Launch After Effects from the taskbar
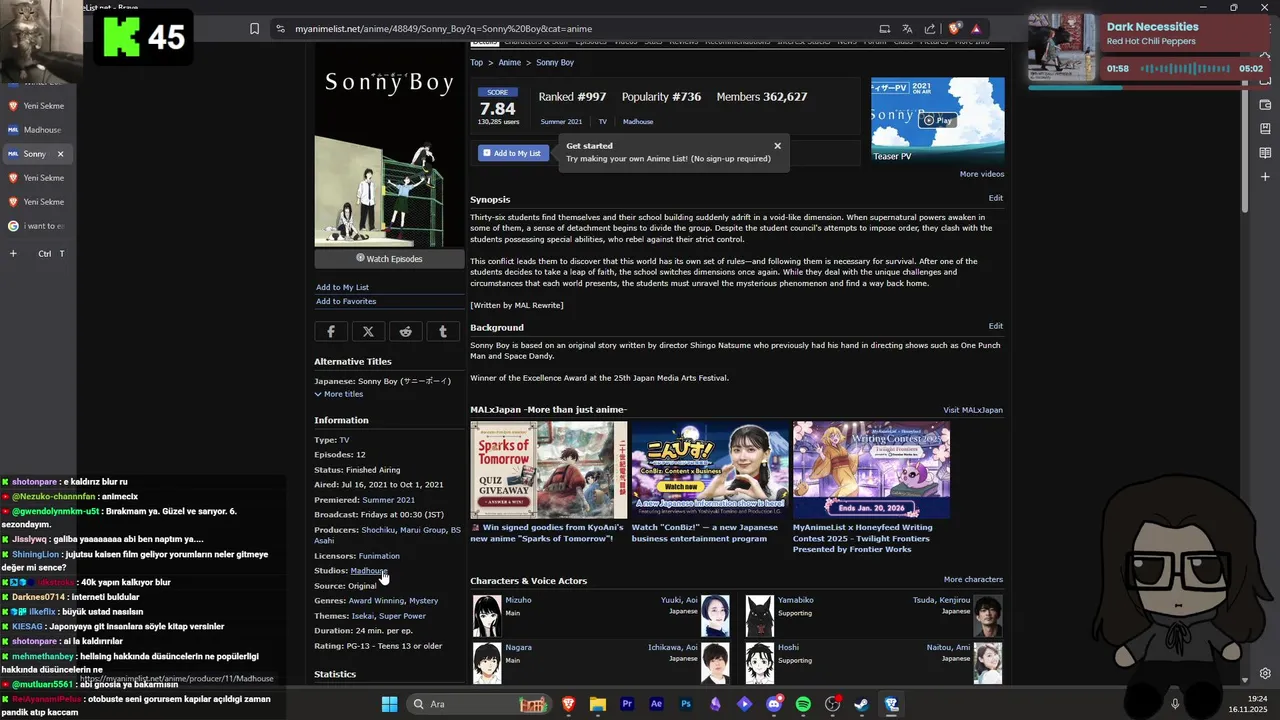 [x=656, y=704]
